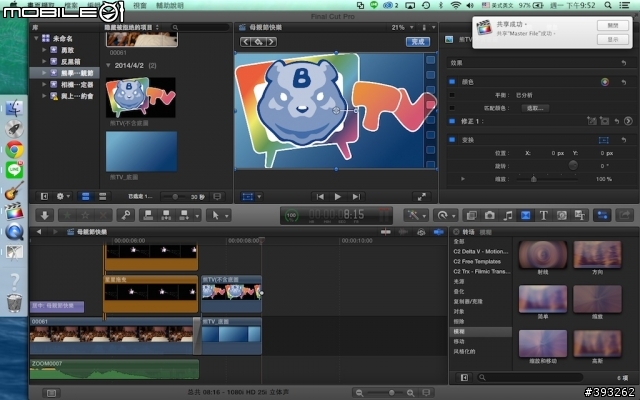The height and width of the screenshot is (400, 640).
Task: Click the timeline zoom slider
Action: (391, 393)
